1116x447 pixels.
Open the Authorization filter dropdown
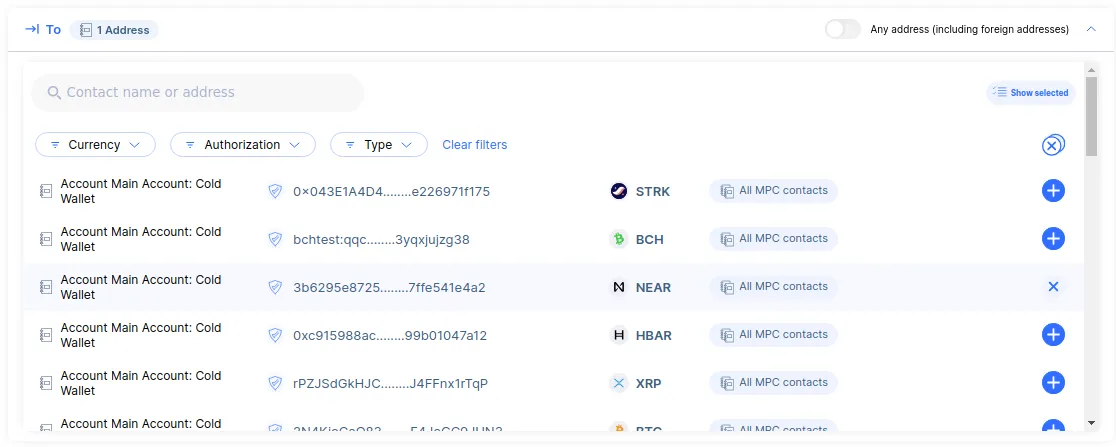click(x=243, y=144)
